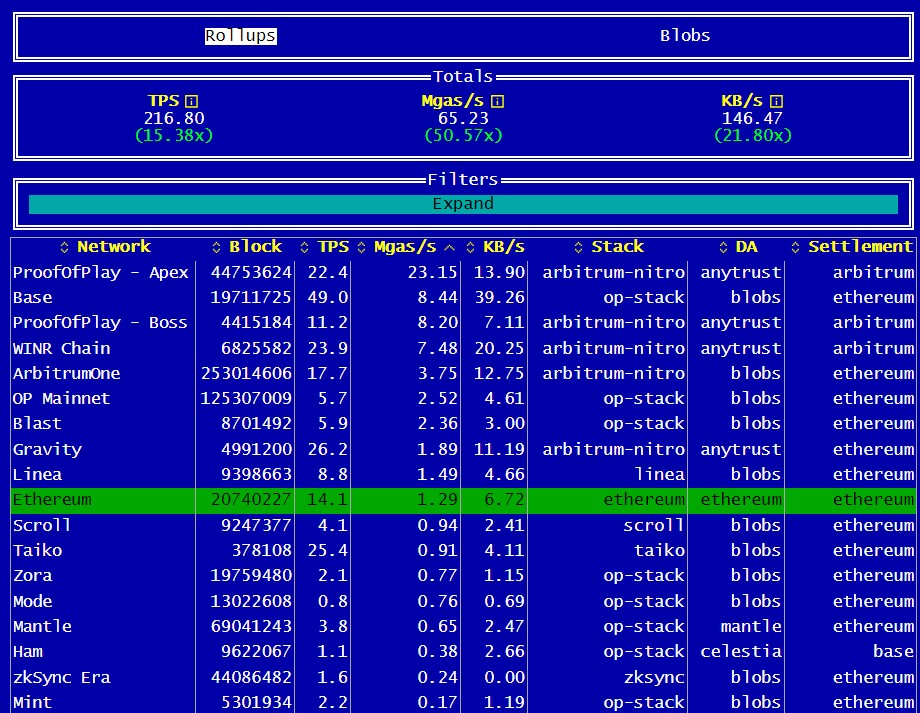Viewport: 920px width, 713px height.
Task: Sort by Block column sort icon
Action: [217, 247]
